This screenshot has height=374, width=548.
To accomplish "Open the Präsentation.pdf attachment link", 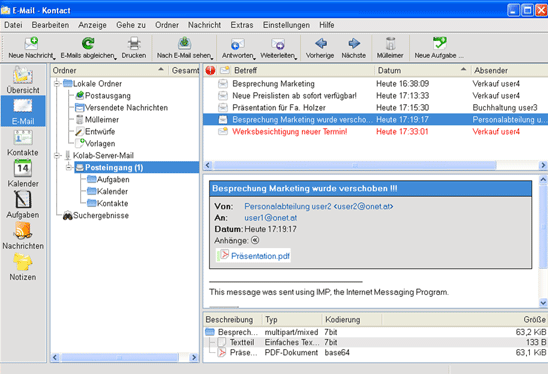I will tap(260, 256).
